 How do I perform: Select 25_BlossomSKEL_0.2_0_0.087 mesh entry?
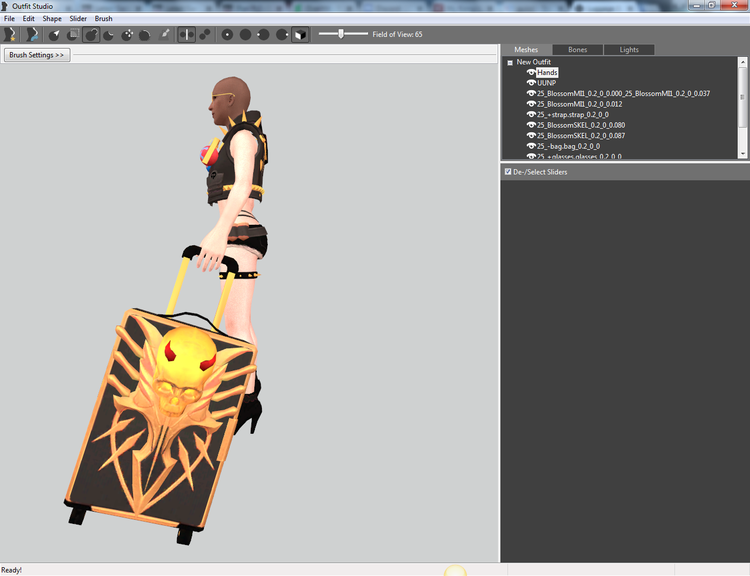tap(581, 135)
